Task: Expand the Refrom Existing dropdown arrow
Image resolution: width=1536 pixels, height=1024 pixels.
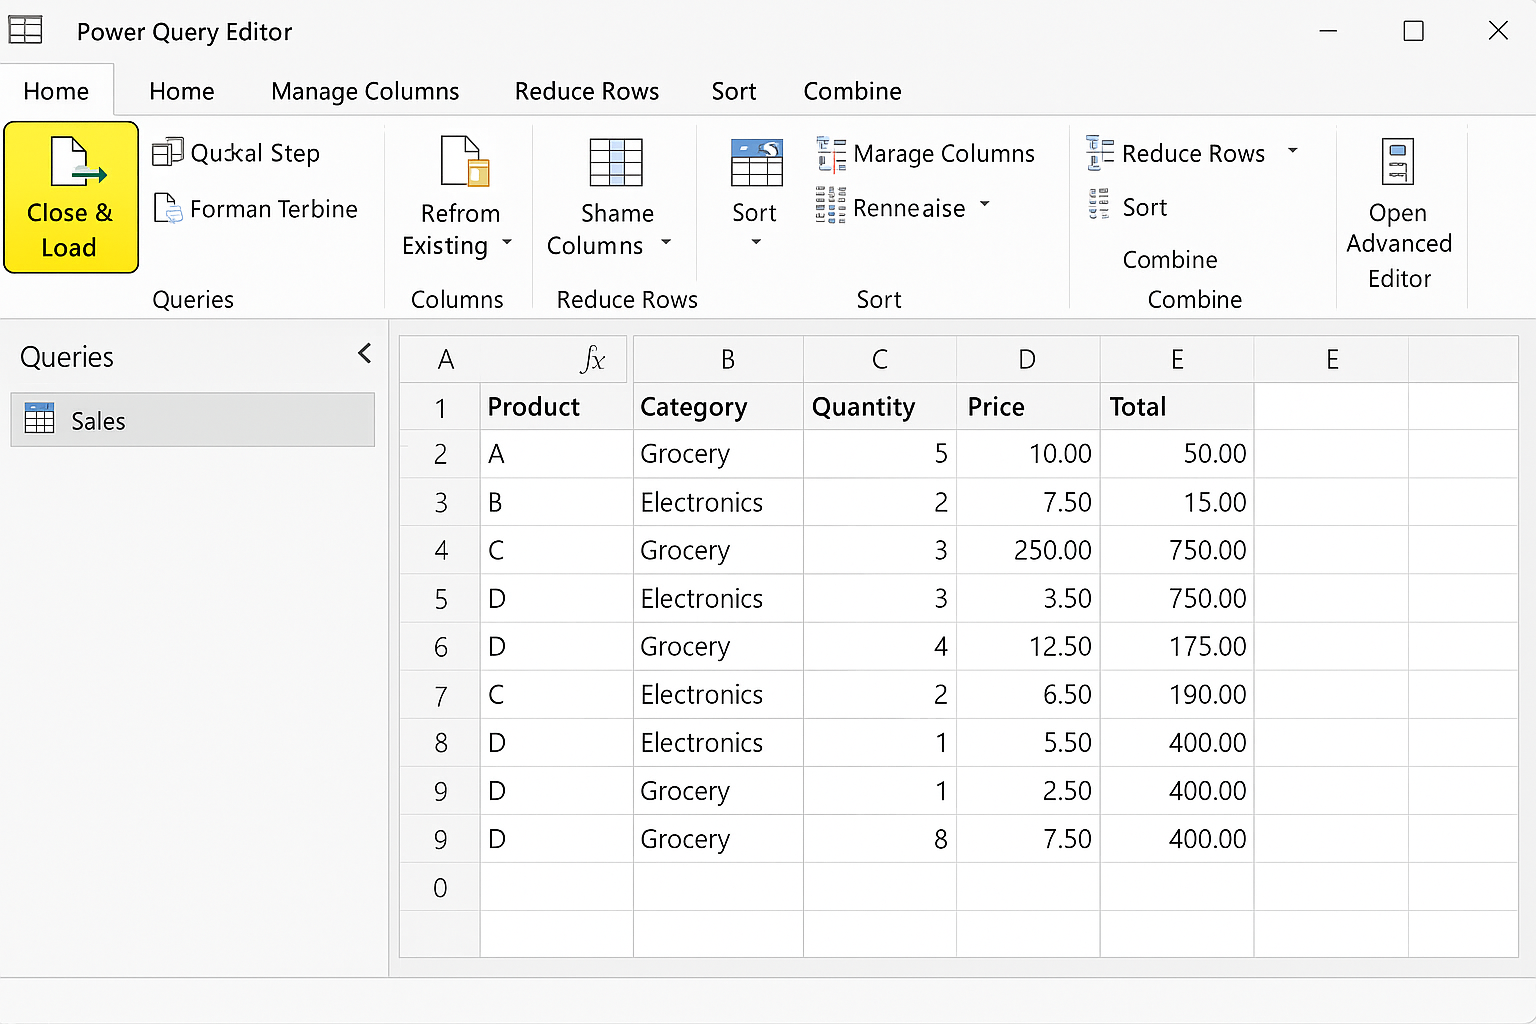Action: pos(507,243)
